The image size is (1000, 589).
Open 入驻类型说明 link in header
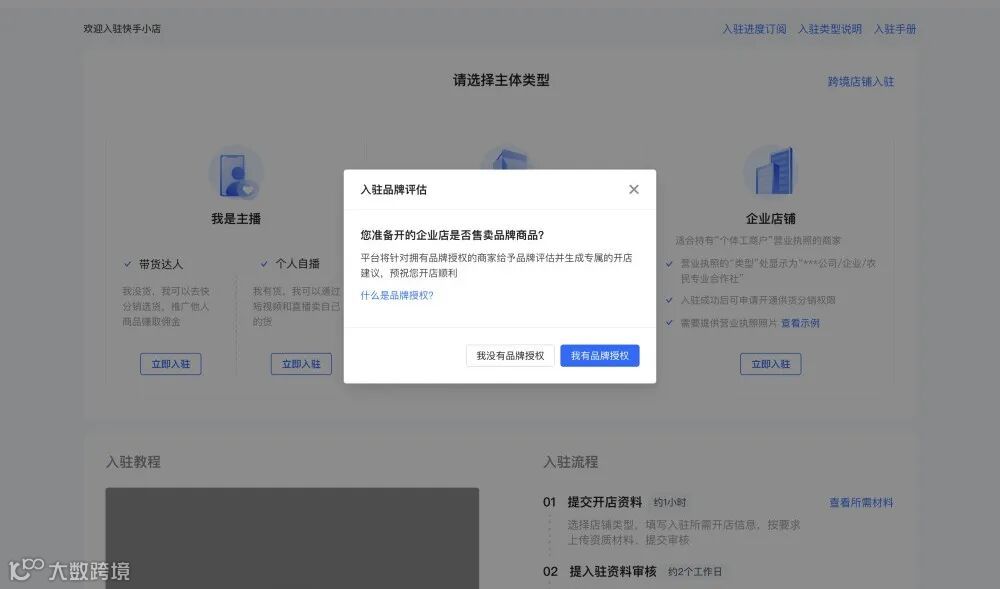pos(829,29)
